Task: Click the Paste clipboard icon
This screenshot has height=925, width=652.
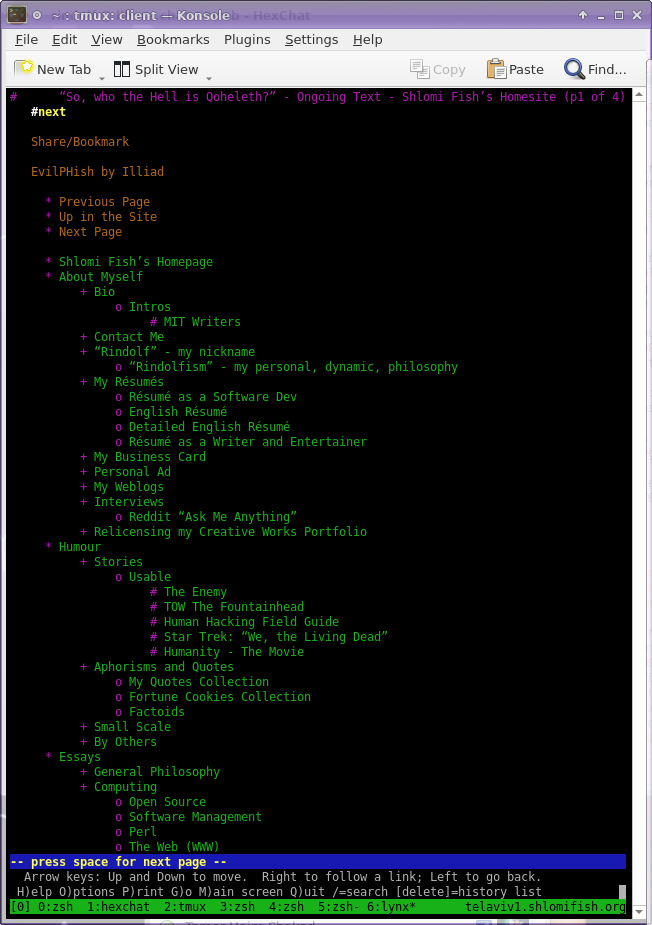Action: [496, 69]
